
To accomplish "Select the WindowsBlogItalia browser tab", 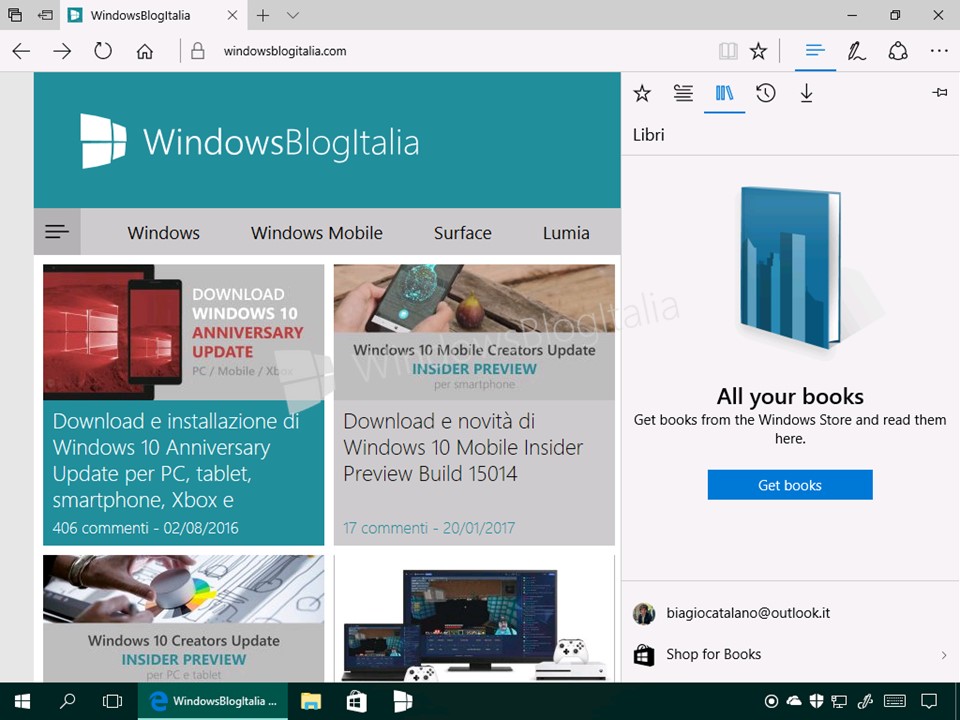I will click(153, 15).
